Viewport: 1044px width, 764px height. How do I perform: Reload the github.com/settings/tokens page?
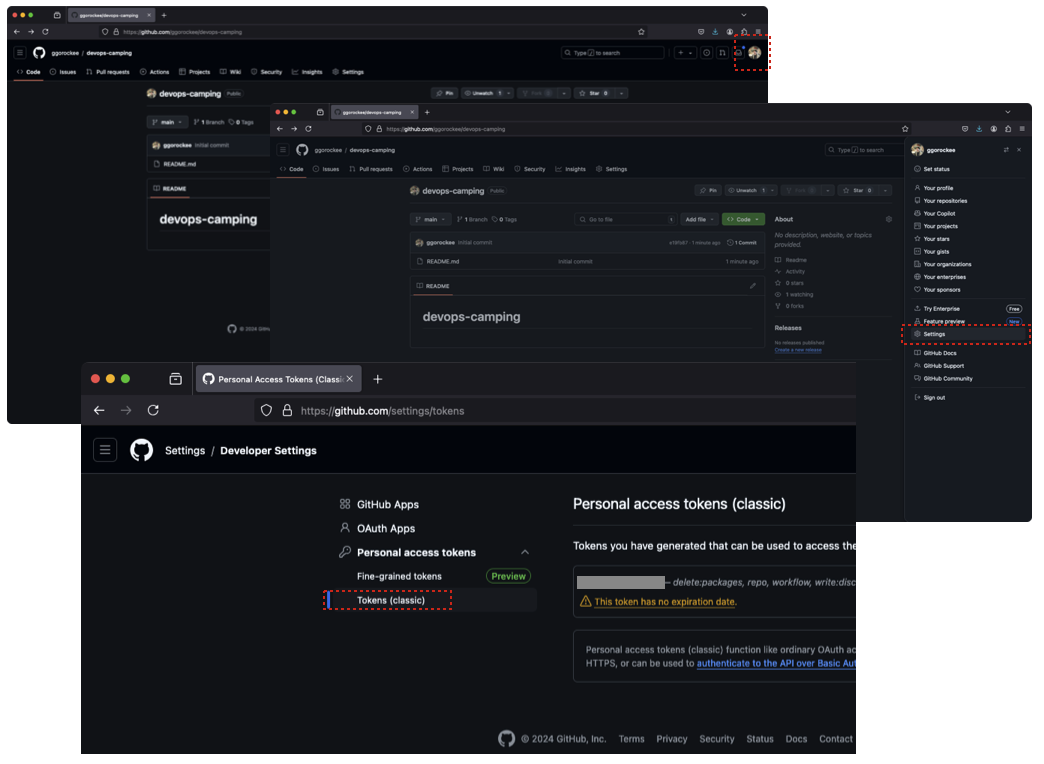(x=153, y=412)
